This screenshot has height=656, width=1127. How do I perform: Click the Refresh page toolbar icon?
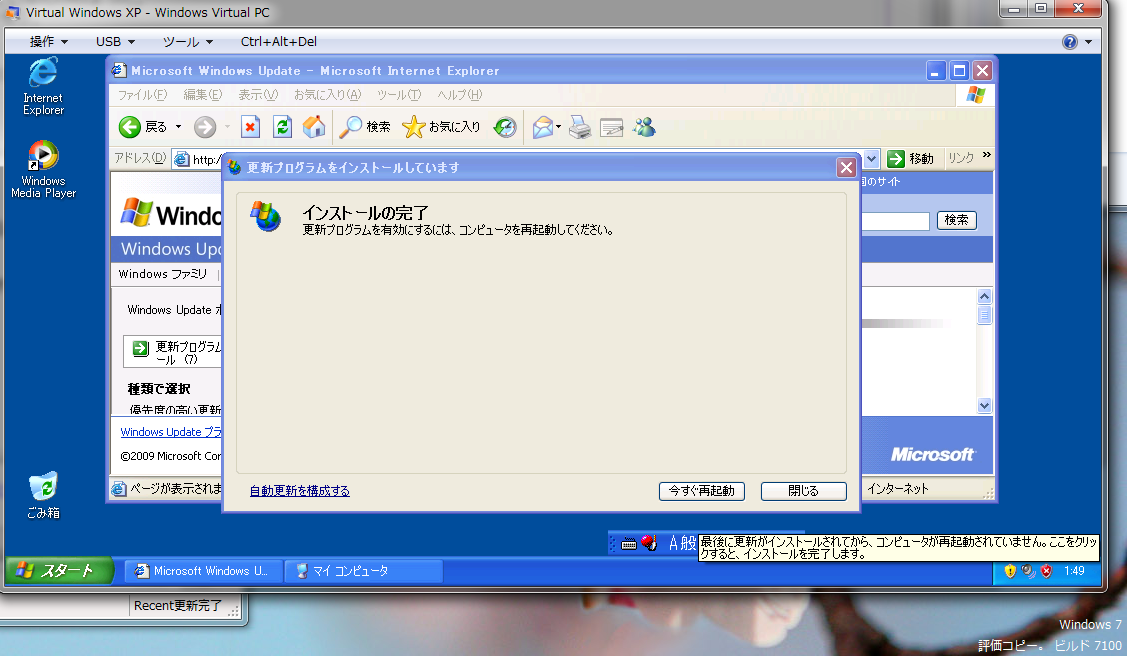[x=282, y=127]
